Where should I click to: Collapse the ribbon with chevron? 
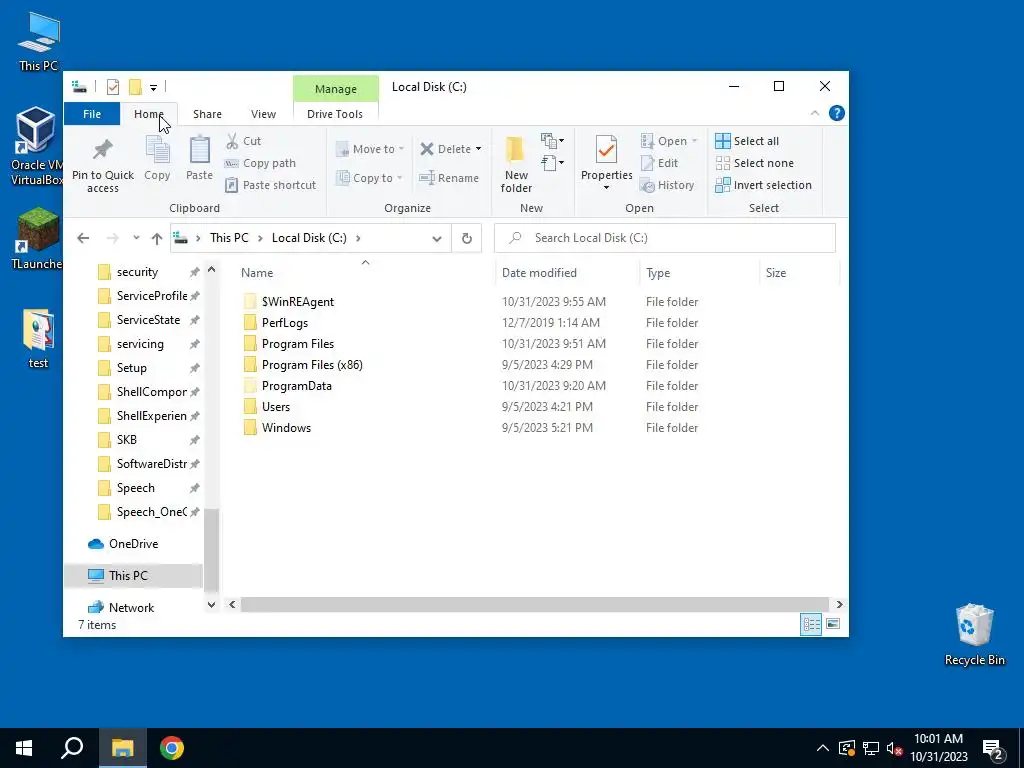[814, 114]
